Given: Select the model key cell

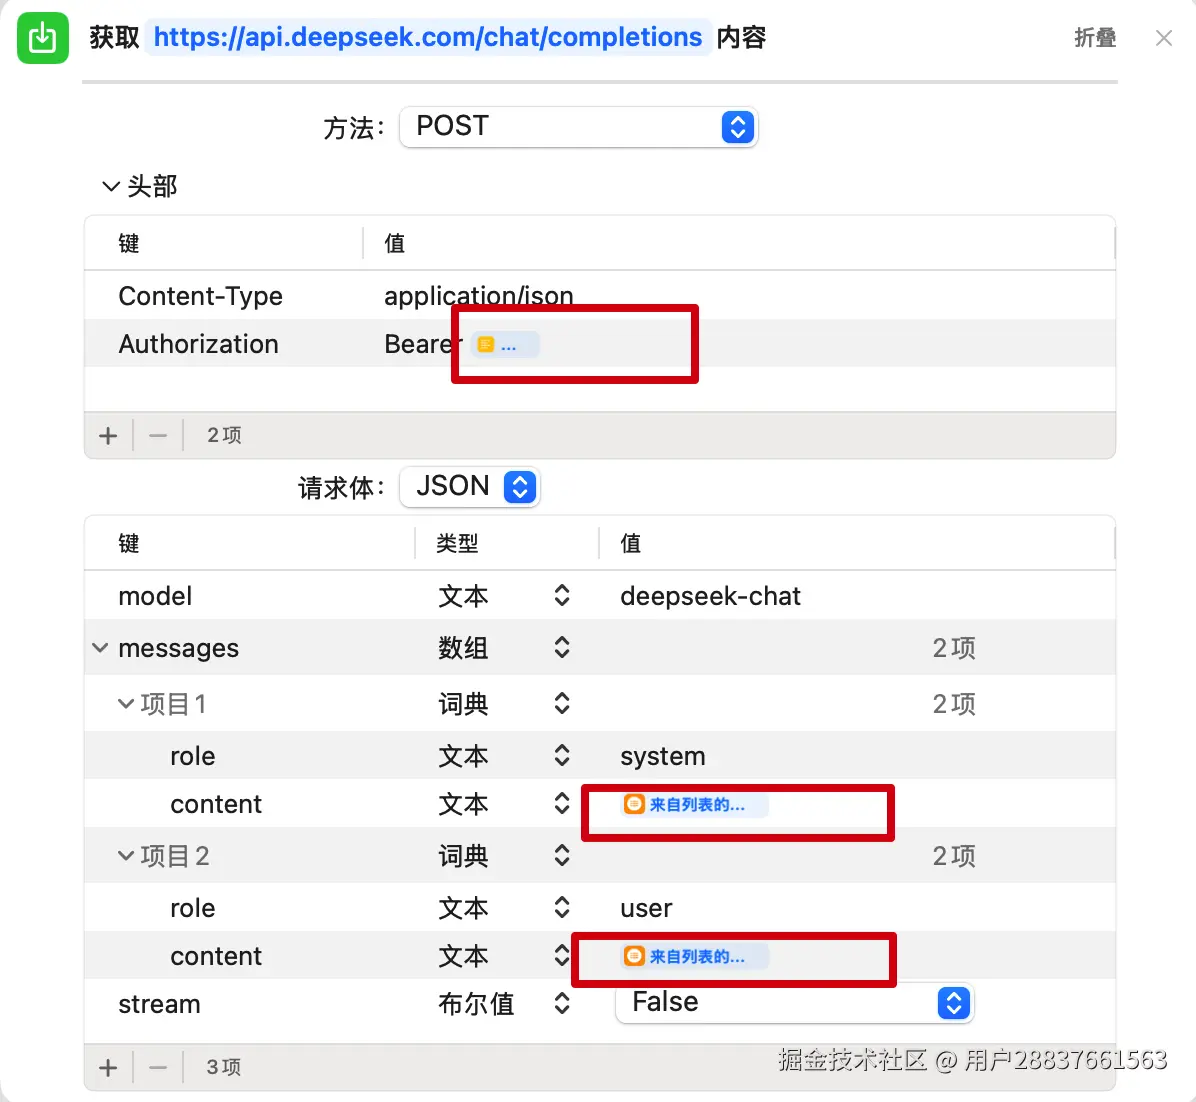Looking at the screenshot, I should (155, 596).
